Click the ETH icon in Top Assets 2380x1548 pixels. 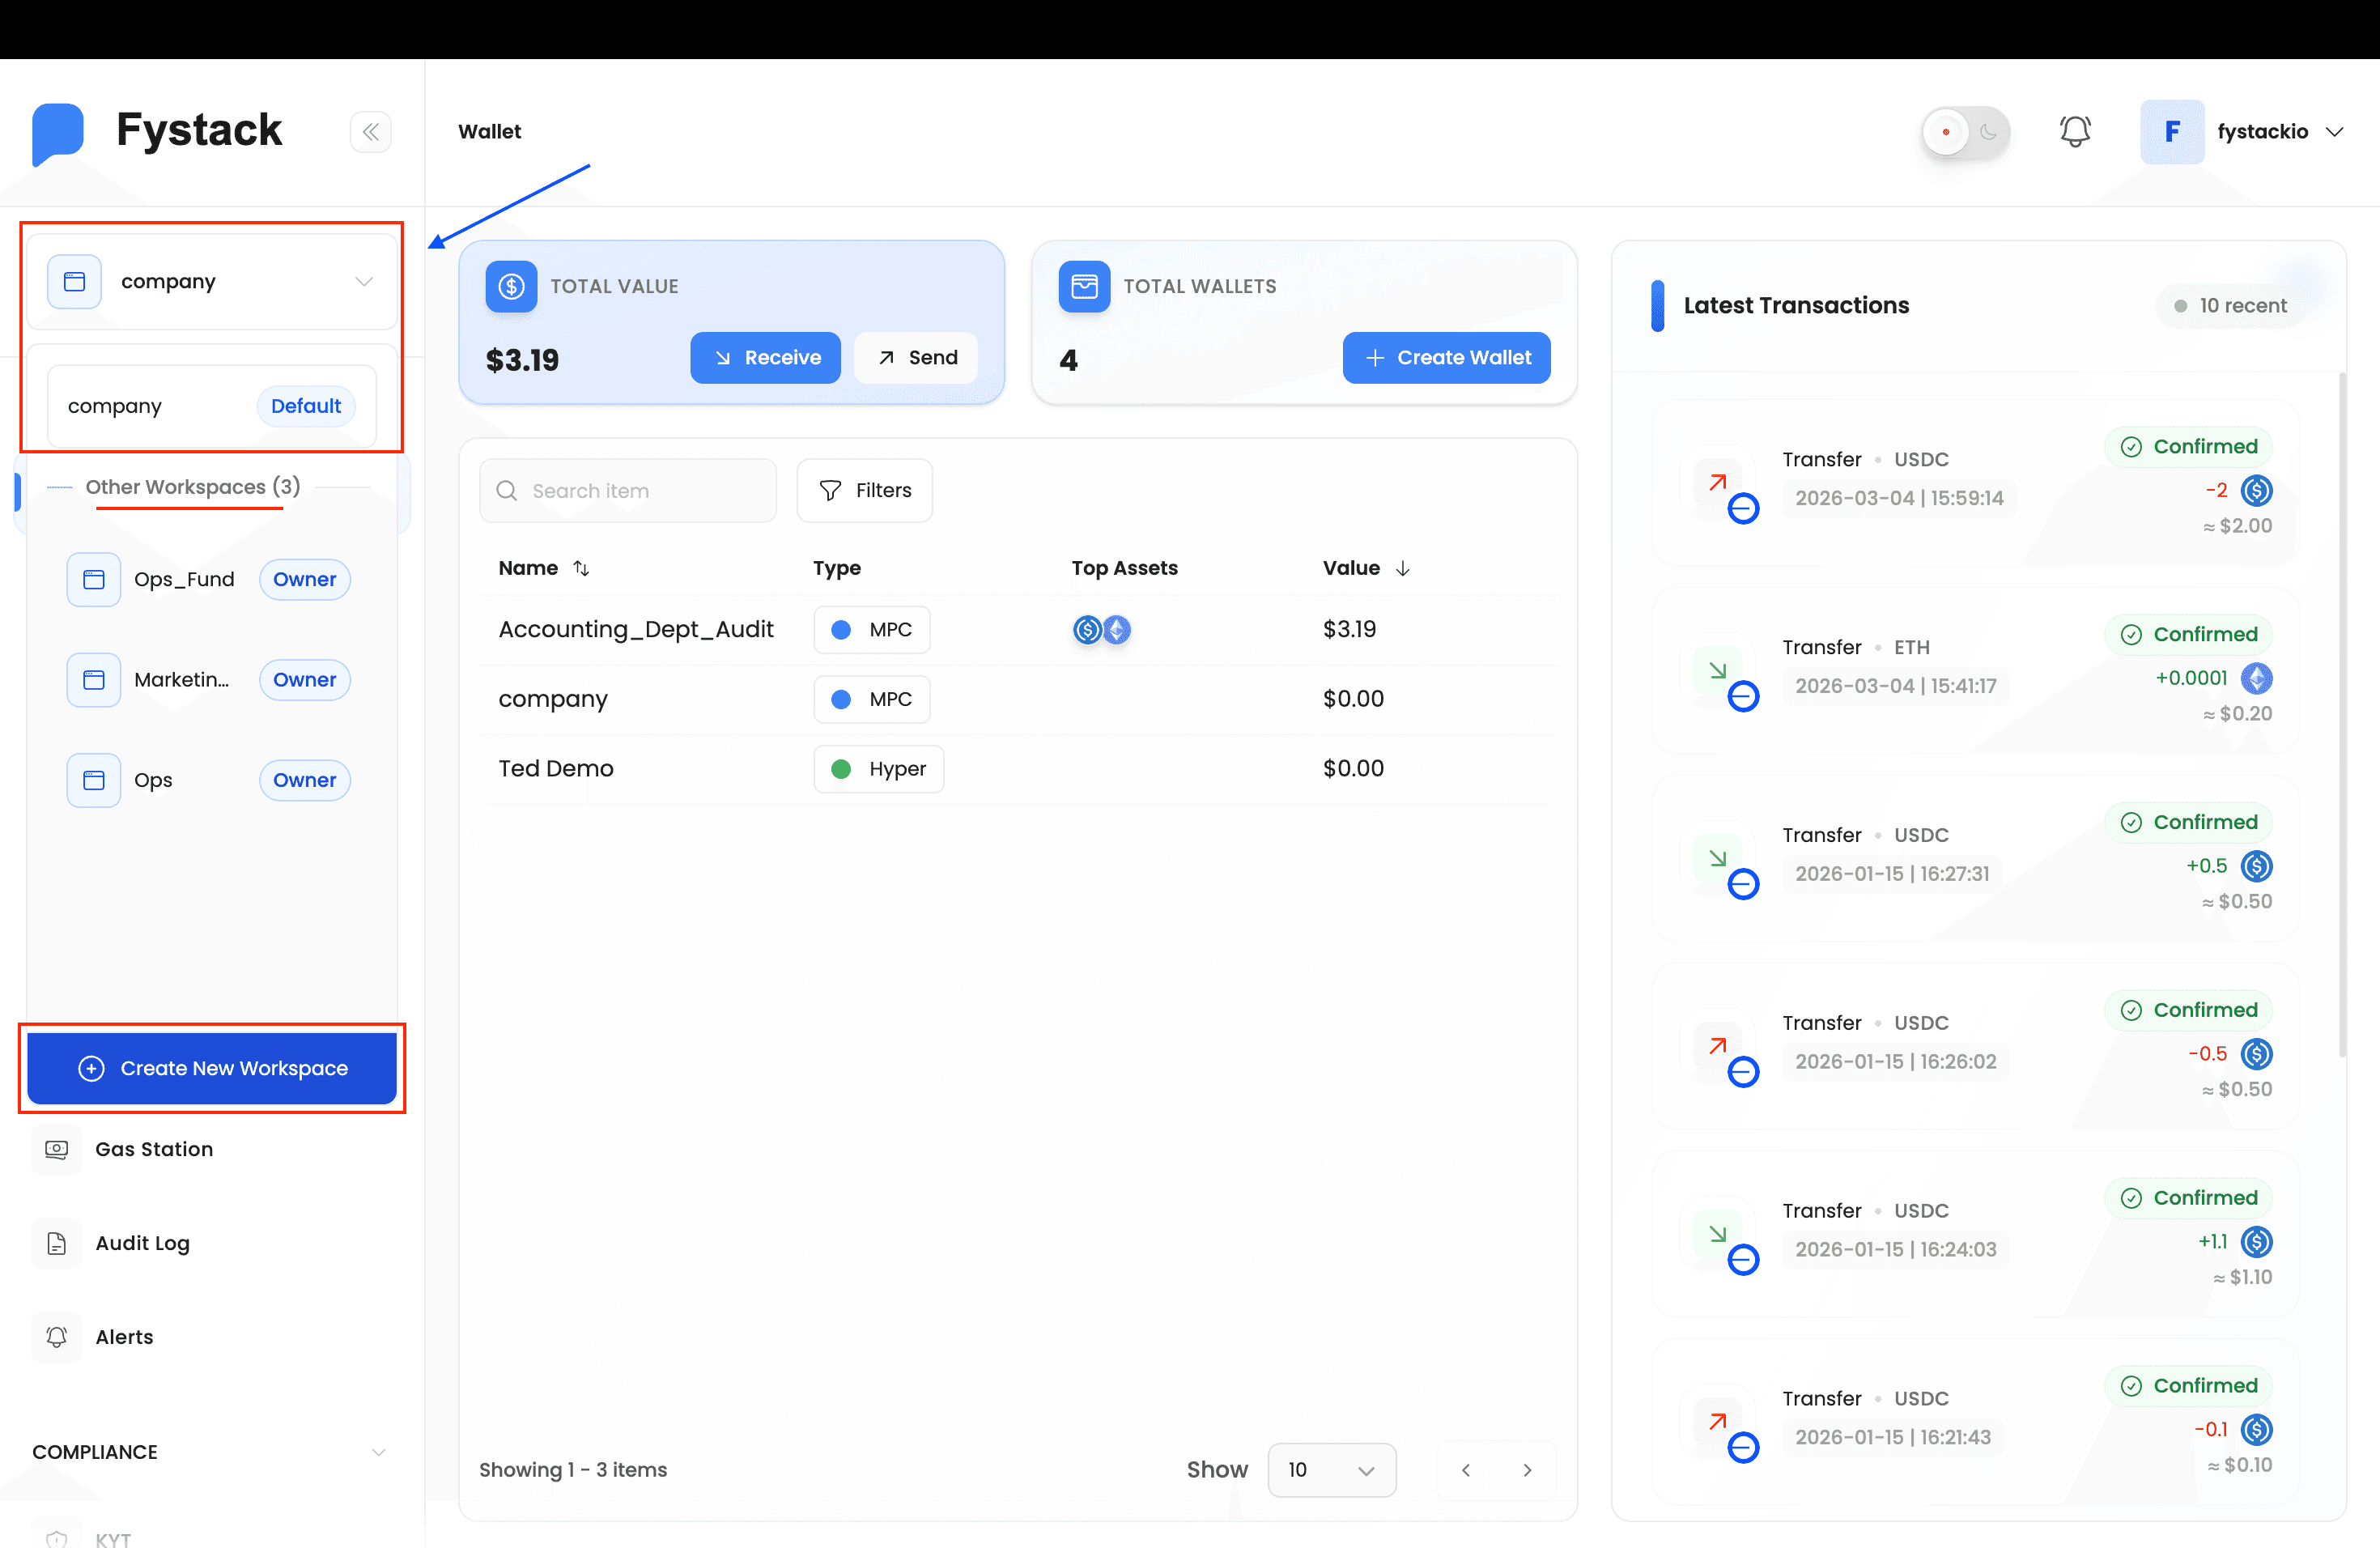point(1117,630)
